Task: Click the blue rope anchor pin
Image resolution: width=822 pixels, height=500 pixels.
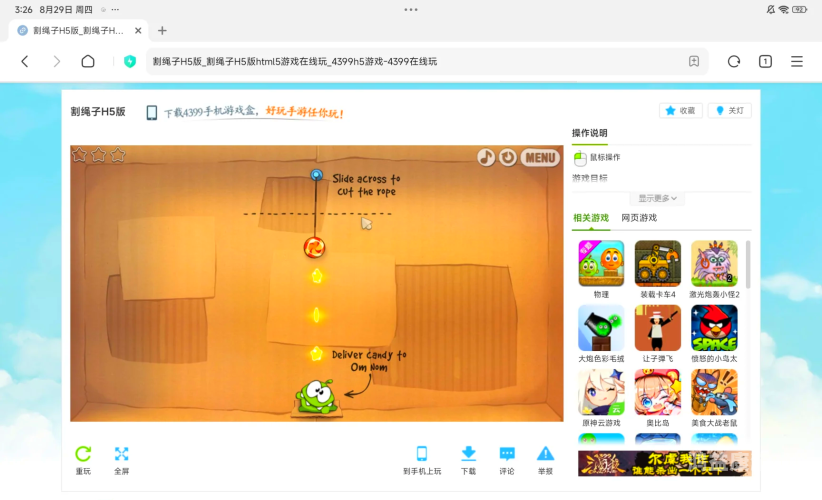Action: click(x=316, y=175)
